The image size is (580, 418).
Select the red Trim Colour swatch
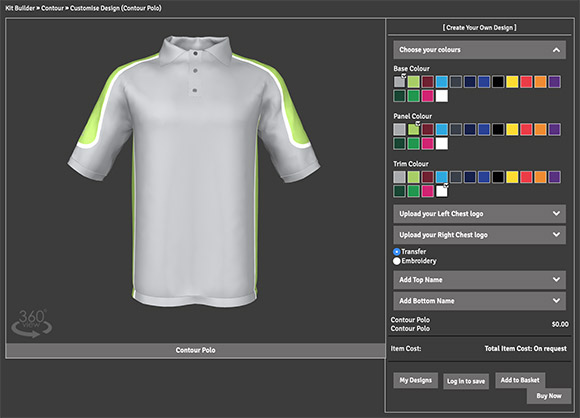tap(526, 177)
